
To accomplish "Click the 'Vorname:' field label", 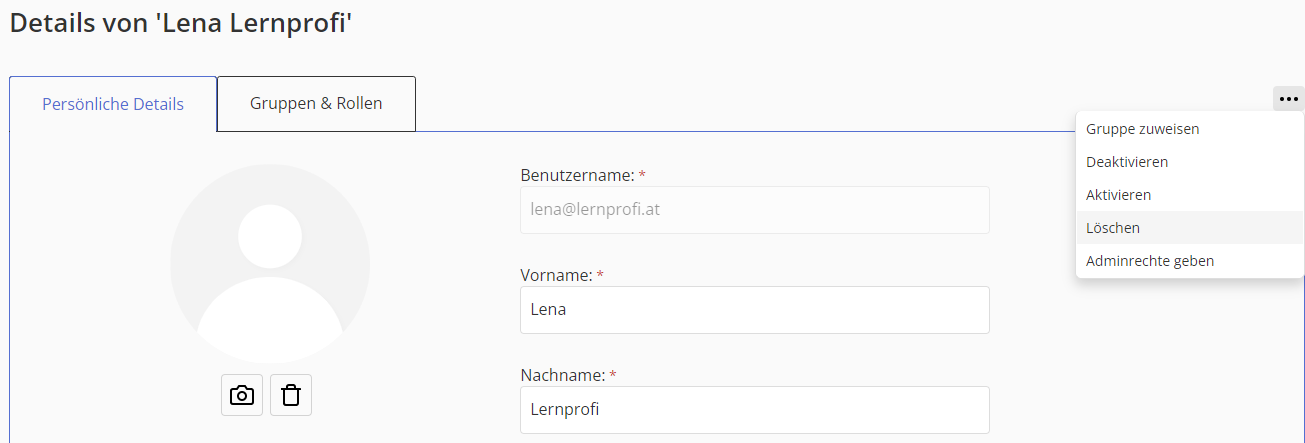I will 556,275.
